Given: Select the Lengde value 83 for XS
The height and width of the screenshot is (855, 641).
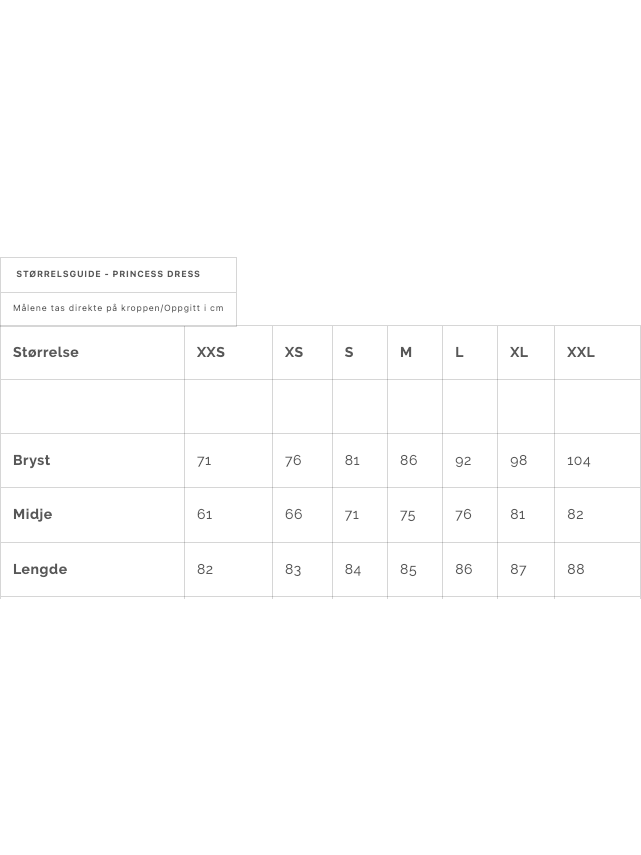Looking at the screenshot, I should [293, 569].
